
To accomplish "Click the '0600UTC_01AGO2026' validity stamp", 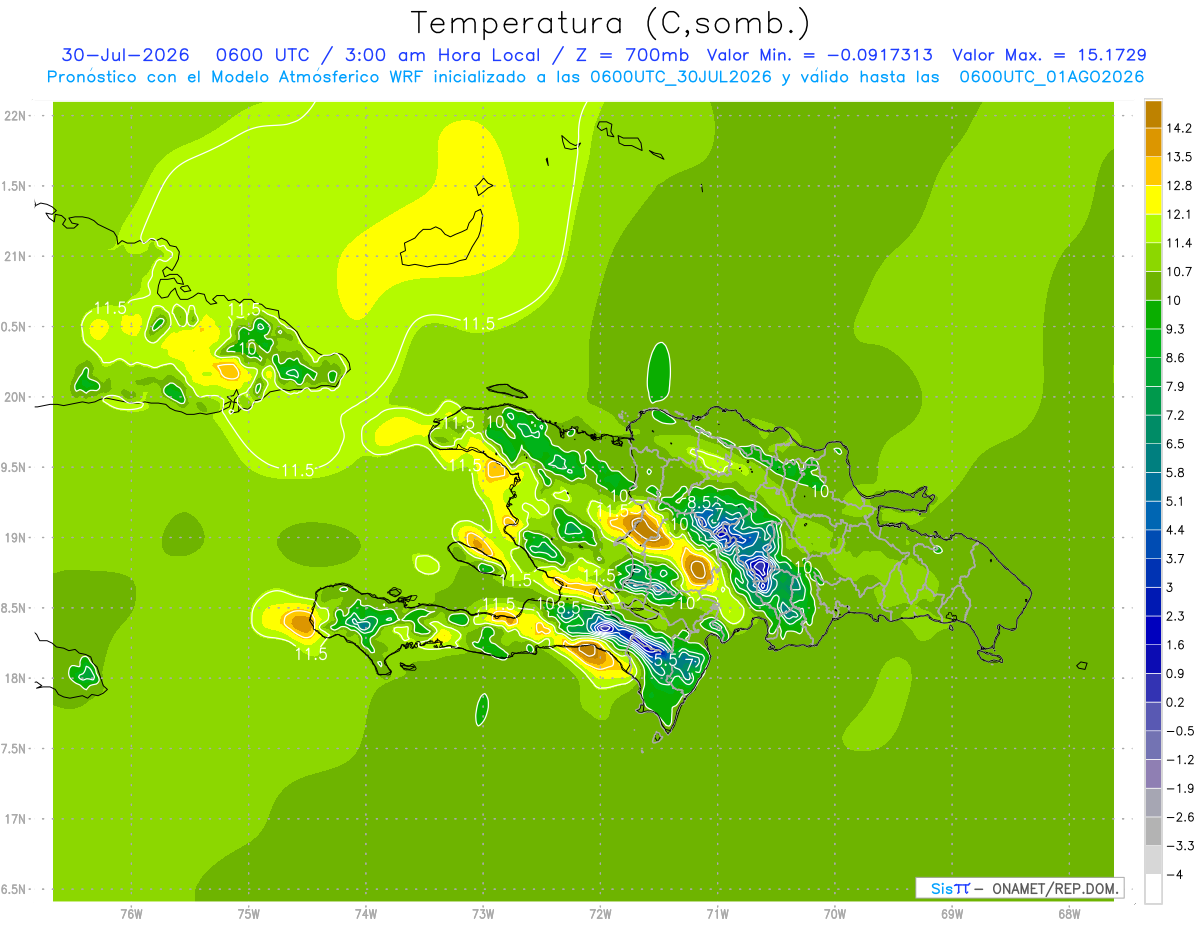I will click(x=1051, y=76).
